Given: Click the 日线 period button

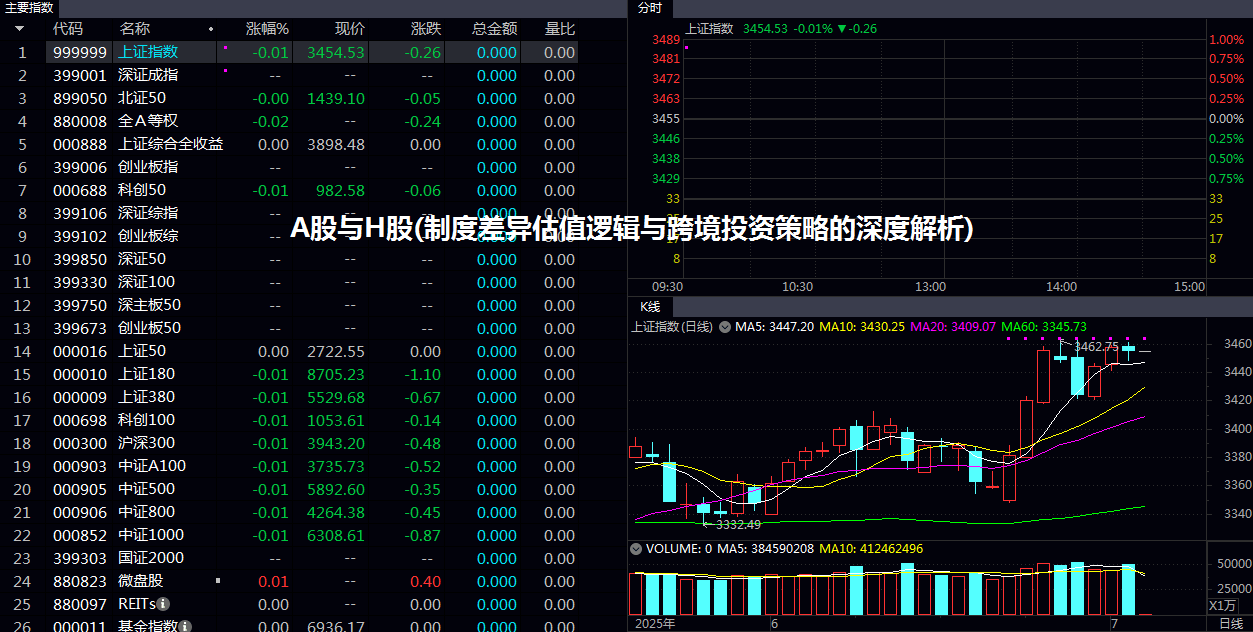Looking at the screenshot, I should tap(1231, 623).
